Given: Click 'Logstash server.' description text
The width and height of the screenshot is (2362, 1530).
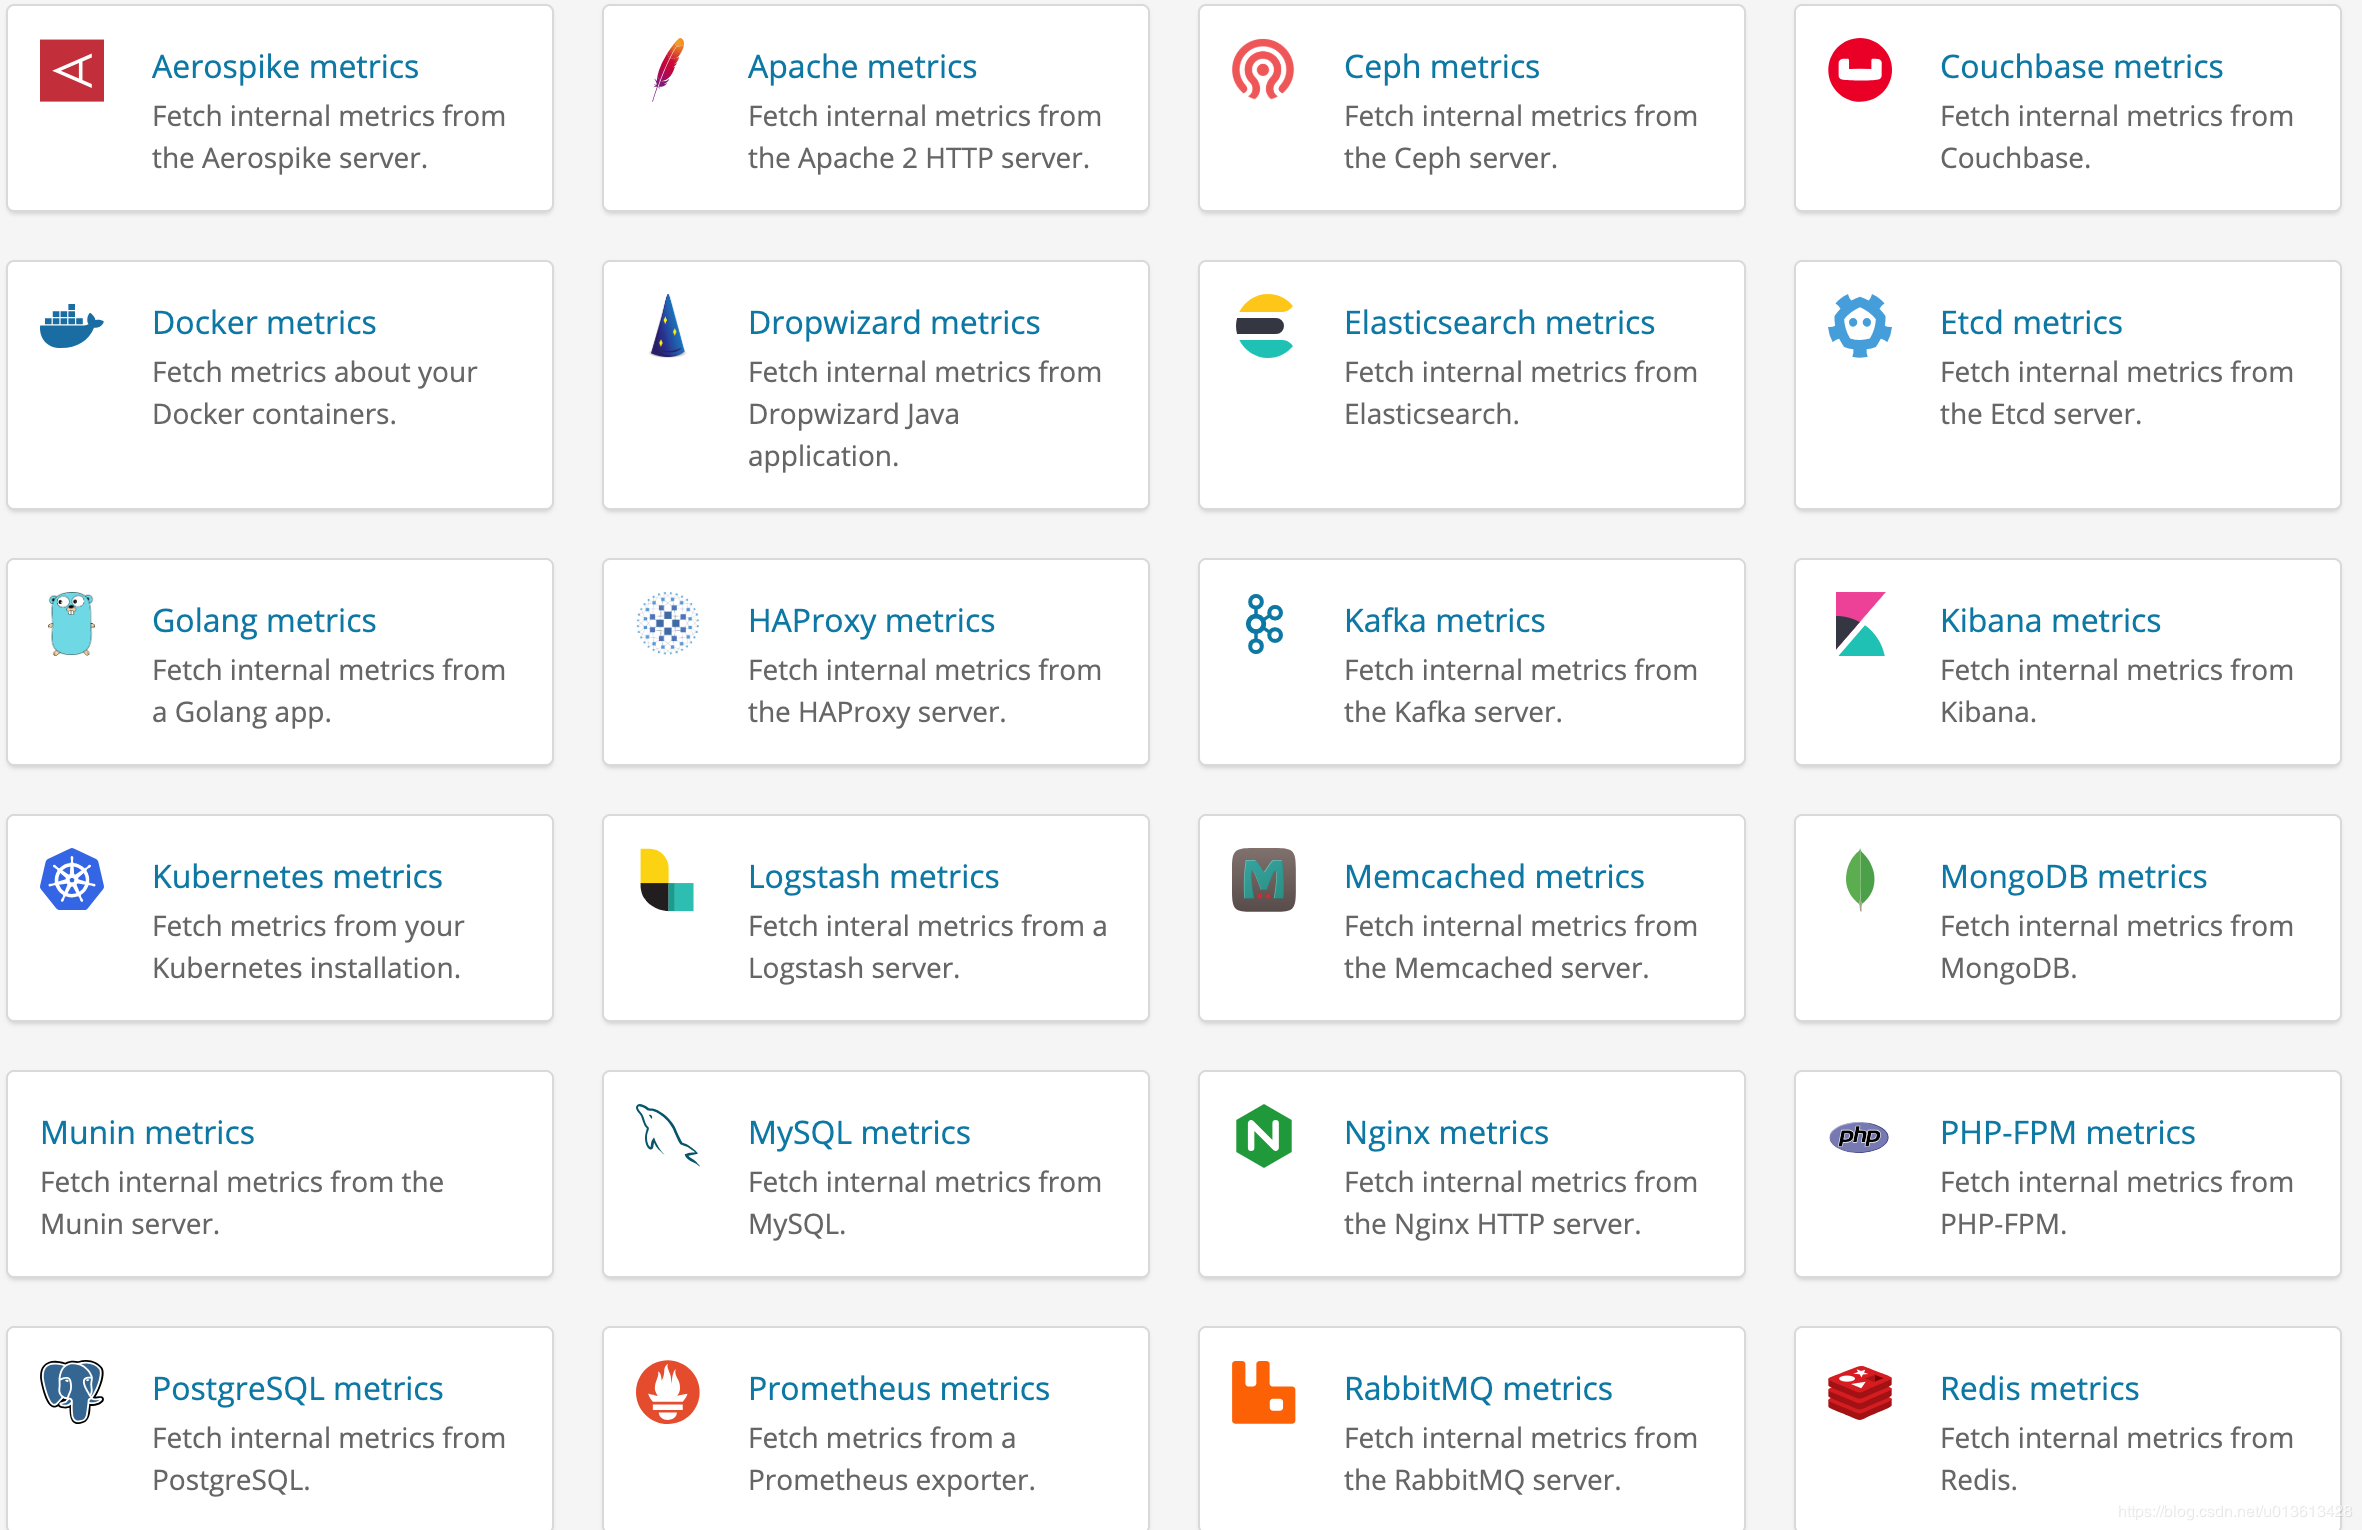Looking at the screenshot, I should 853,968.
